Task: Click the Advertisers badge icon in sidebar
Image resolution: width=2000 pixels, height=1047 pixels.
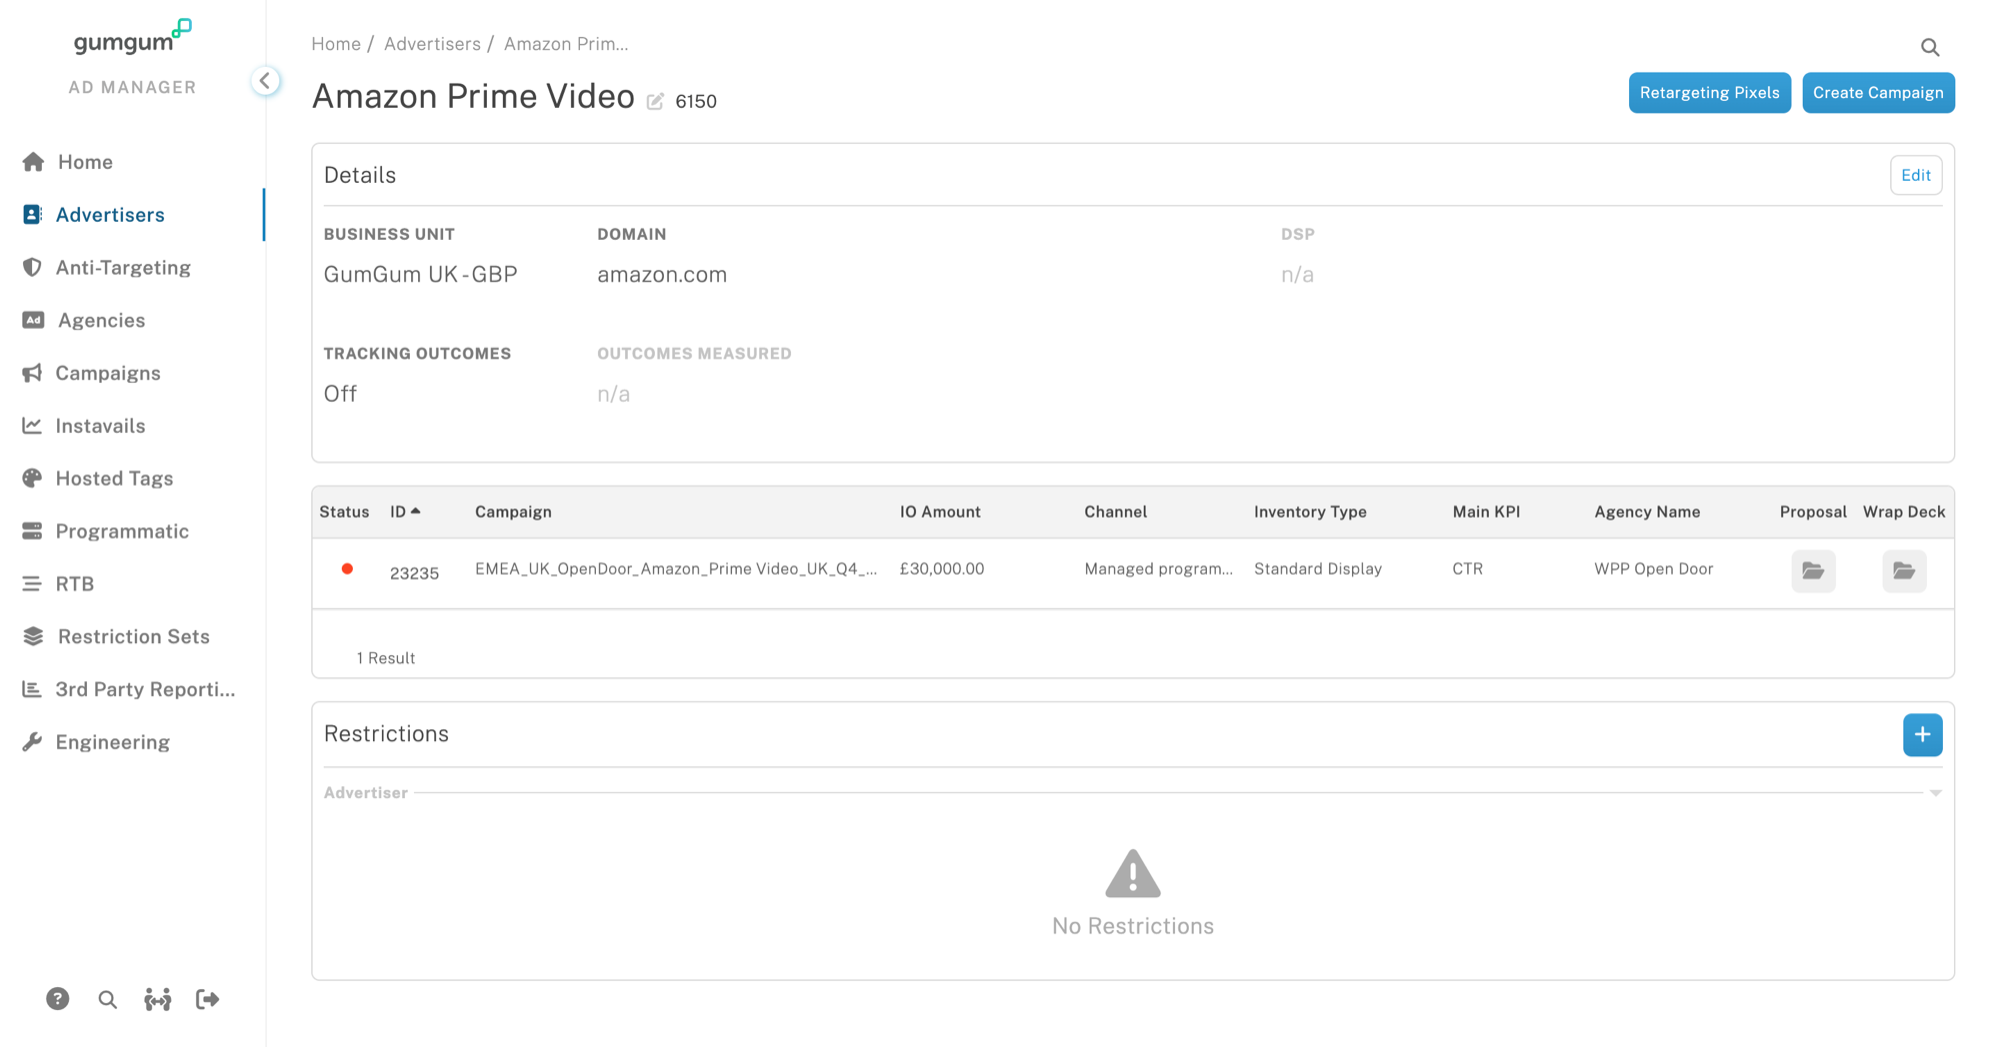Action: click(x=32, y=215)
